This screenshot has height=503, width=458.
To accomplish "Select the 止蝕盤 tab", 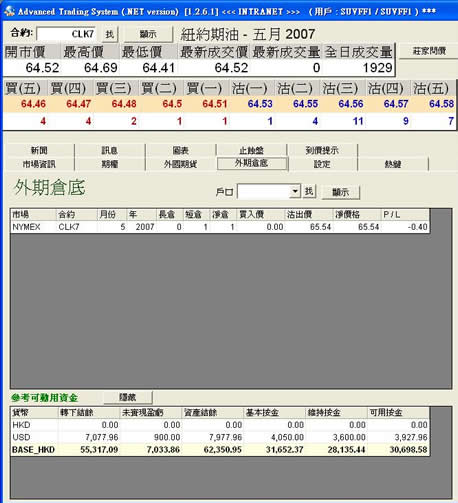I will (x=251, y=150).
